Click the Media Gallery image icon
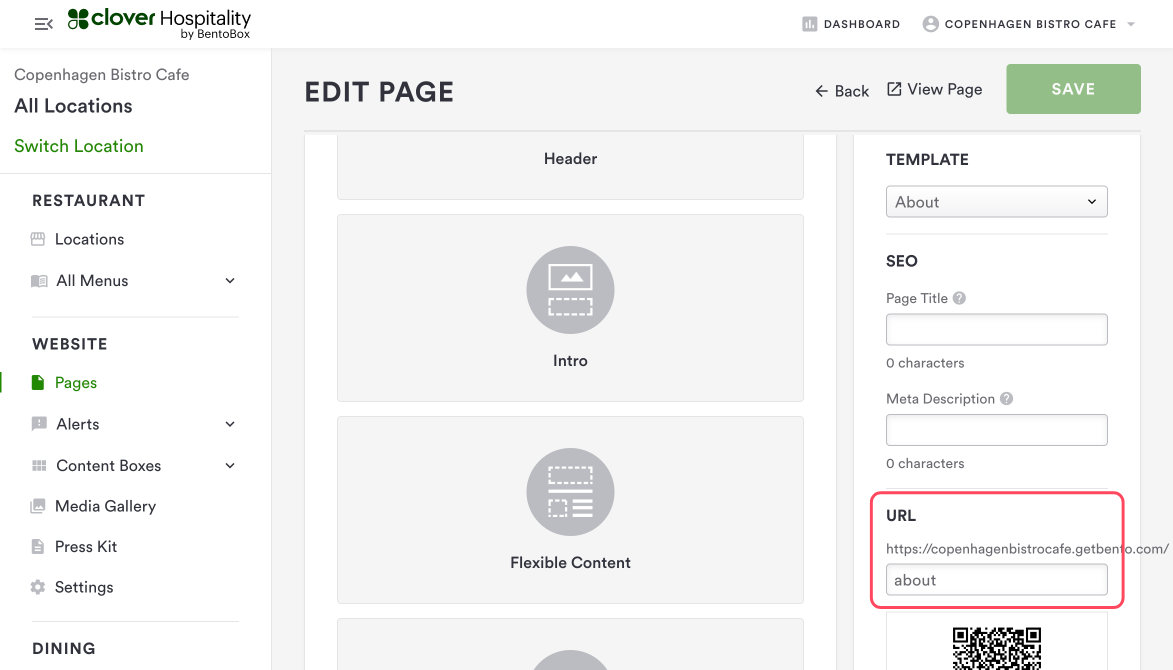The width and height of the screenshot is (1173, 670). tap(38, 506)
